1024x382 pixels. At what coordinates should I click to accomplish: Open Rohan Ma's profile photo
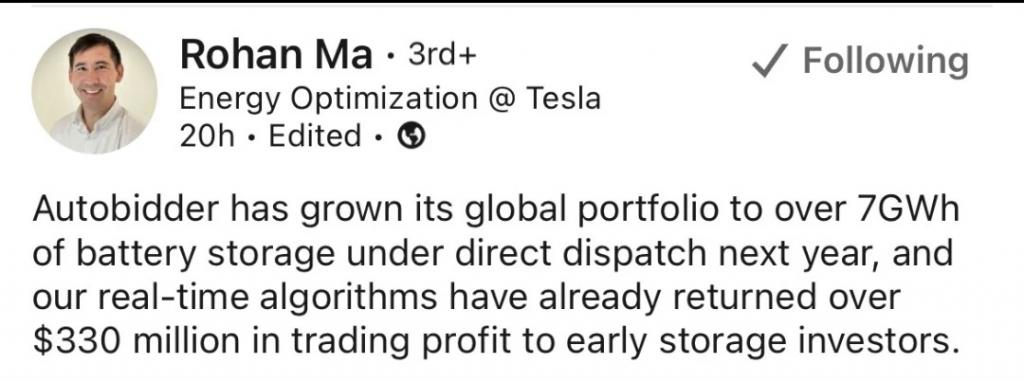point(94,90)
